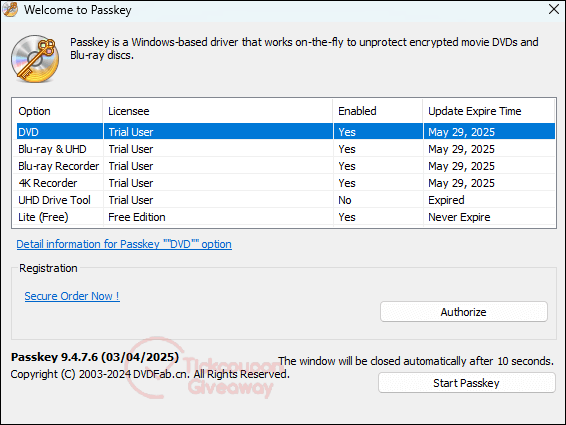Click the auto-close countdown message
This screenshot has height=425, width=566.
pyautogui.click(x=416, y=361)
